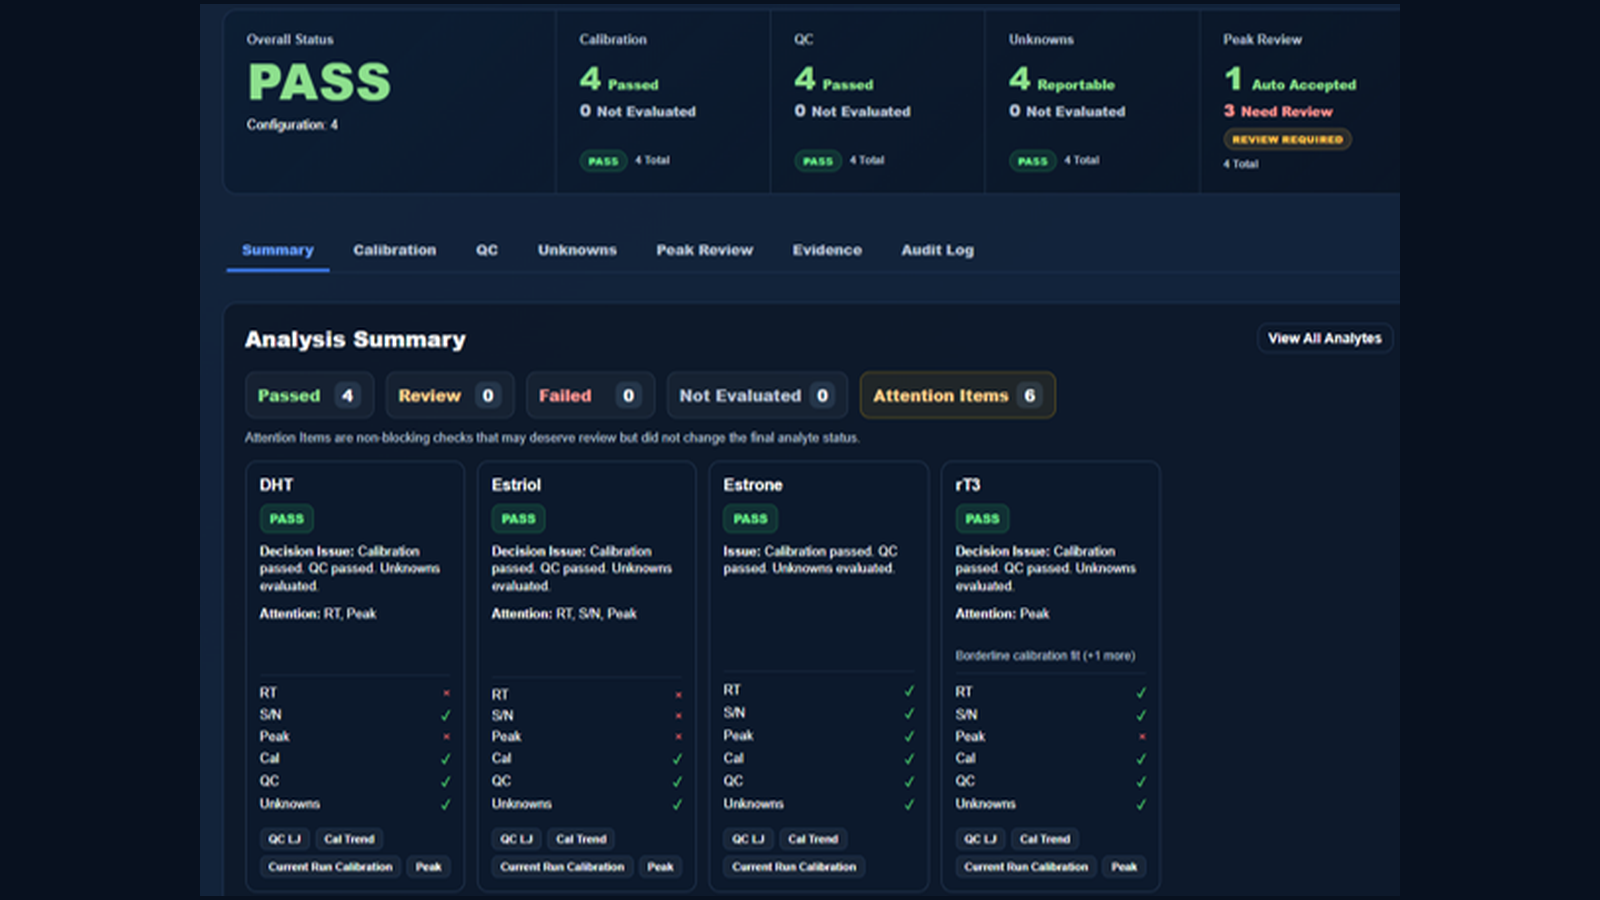
Task: Click the red X on rT3 Peak row
Action: [1142, 737]
